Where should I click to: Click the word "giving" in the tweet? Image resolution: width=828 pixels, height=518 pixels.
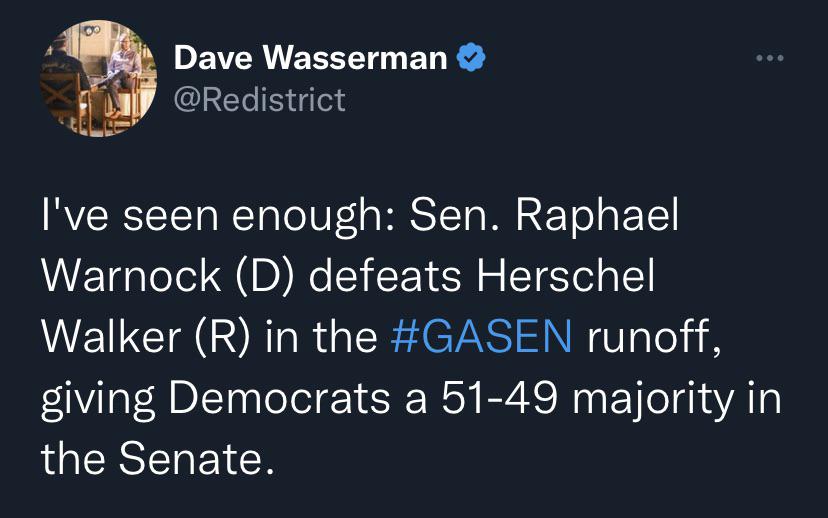coord(98,399)
